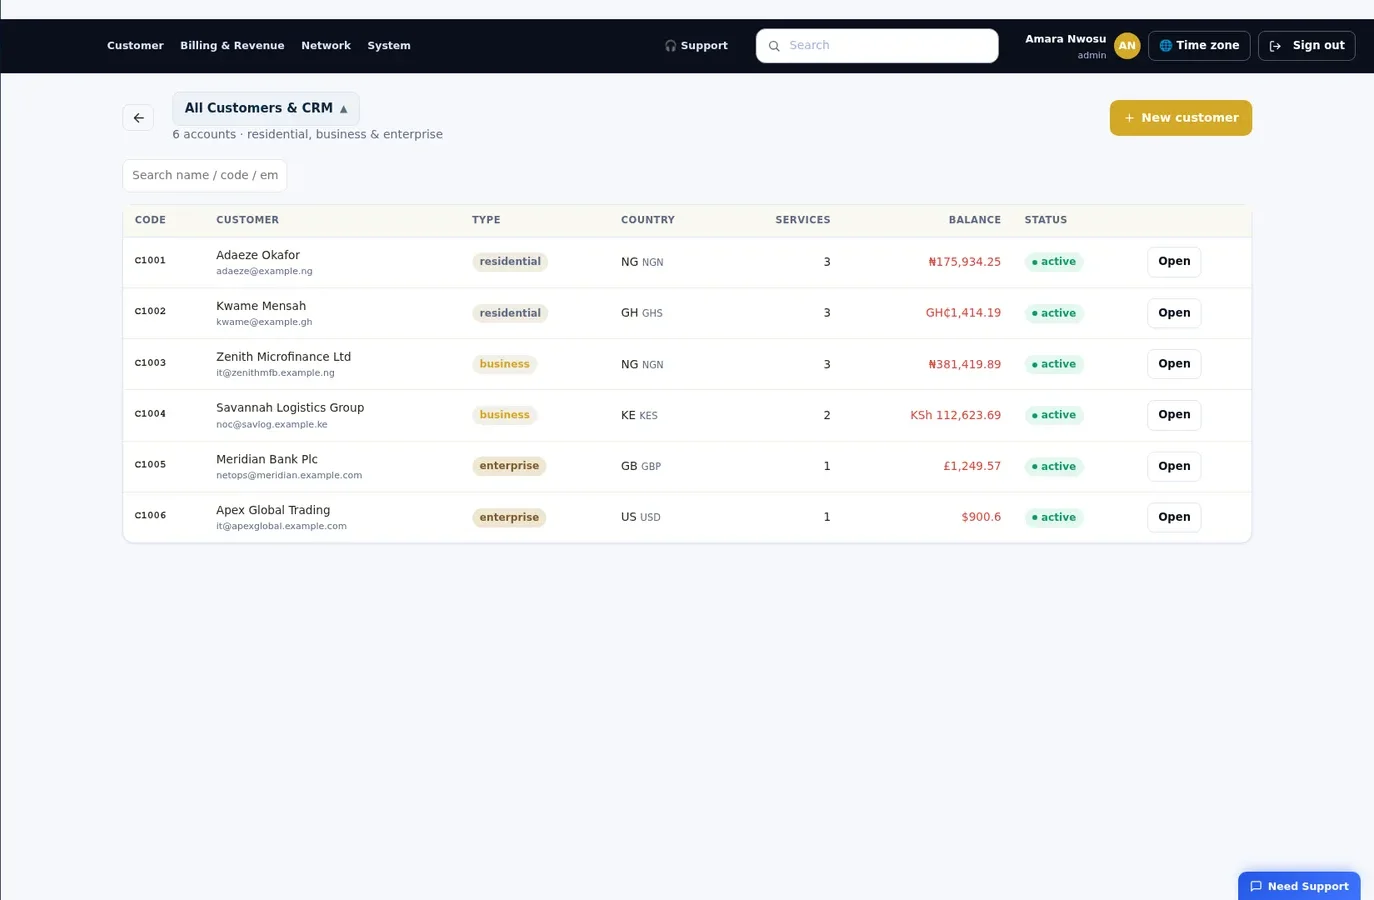Click balance KSh 112,623.69

pos(955,415)
